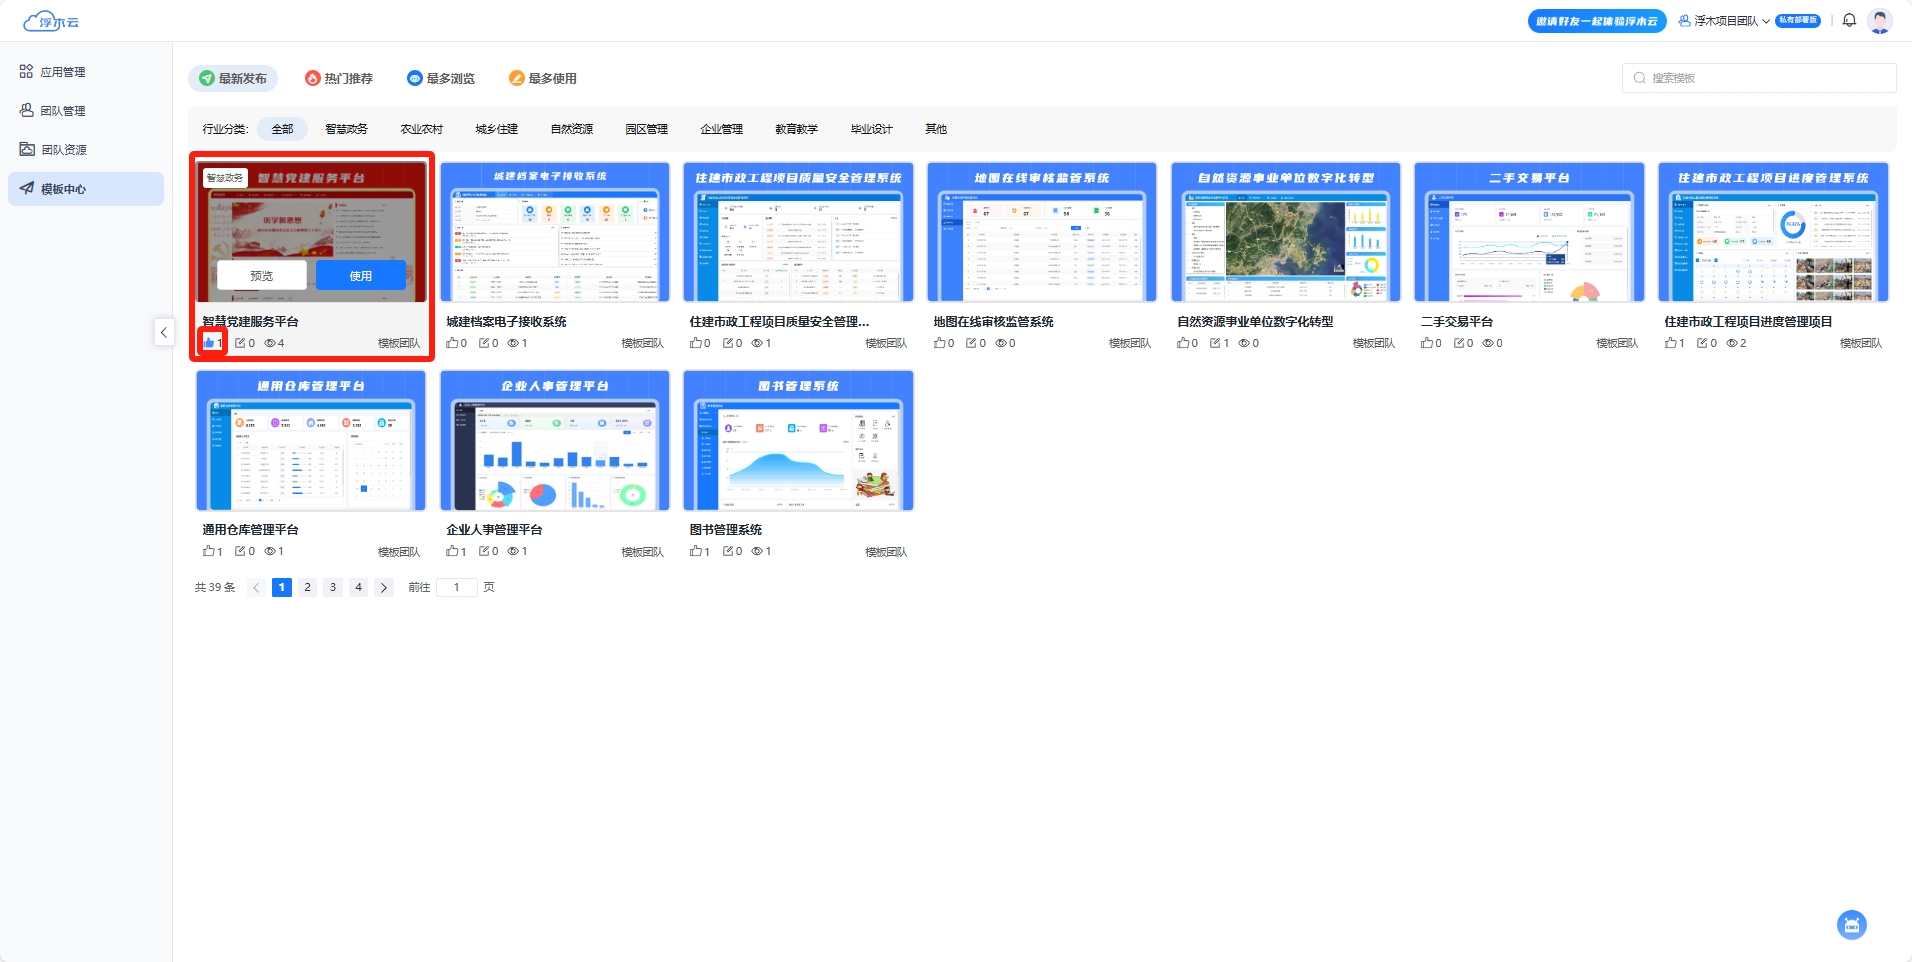
Task: Open the chatbot assistant floating icon
Action: tap(1851, 925)
